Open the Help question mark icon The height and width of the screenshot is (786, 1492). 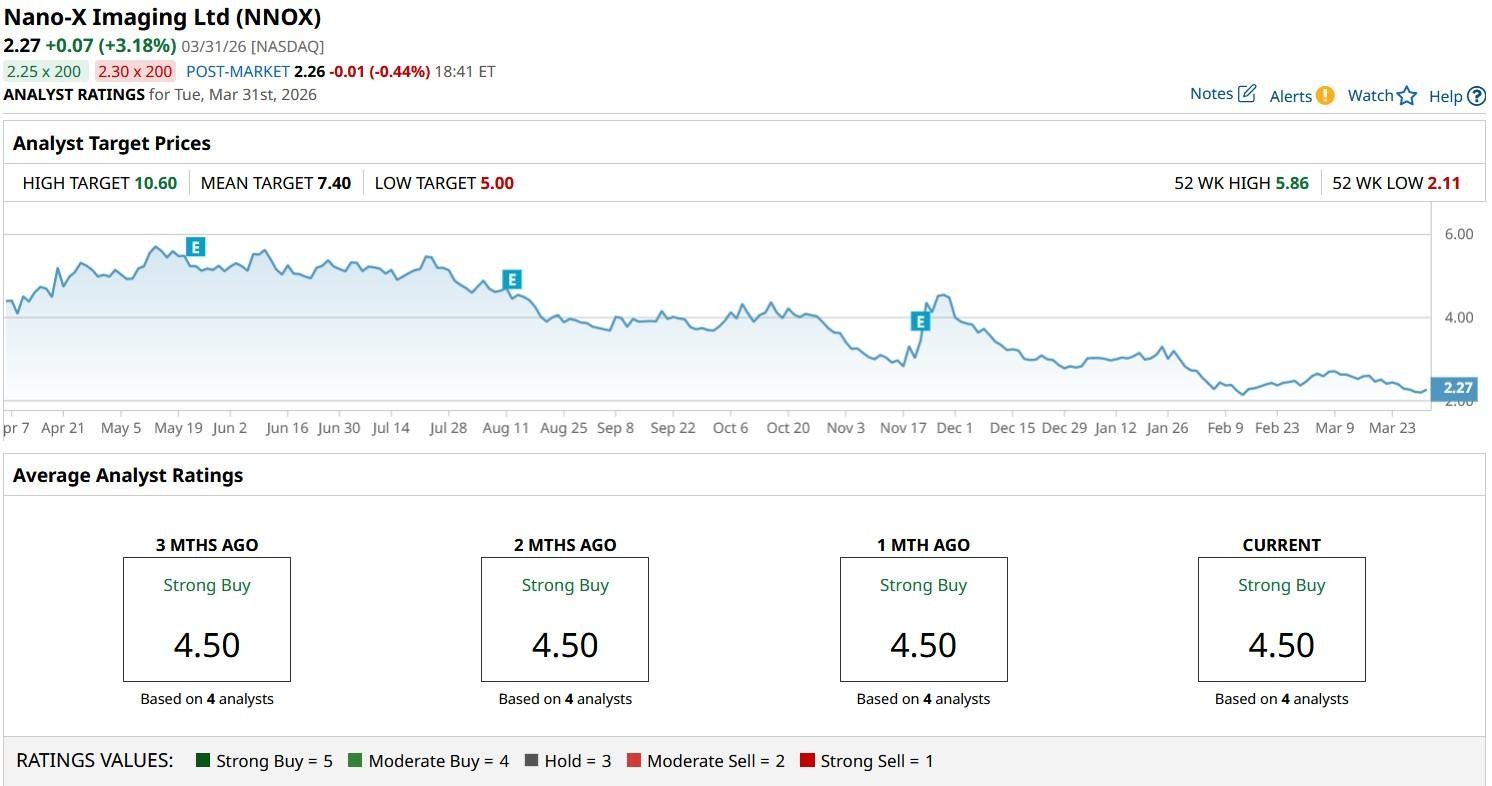(1476, 96)
